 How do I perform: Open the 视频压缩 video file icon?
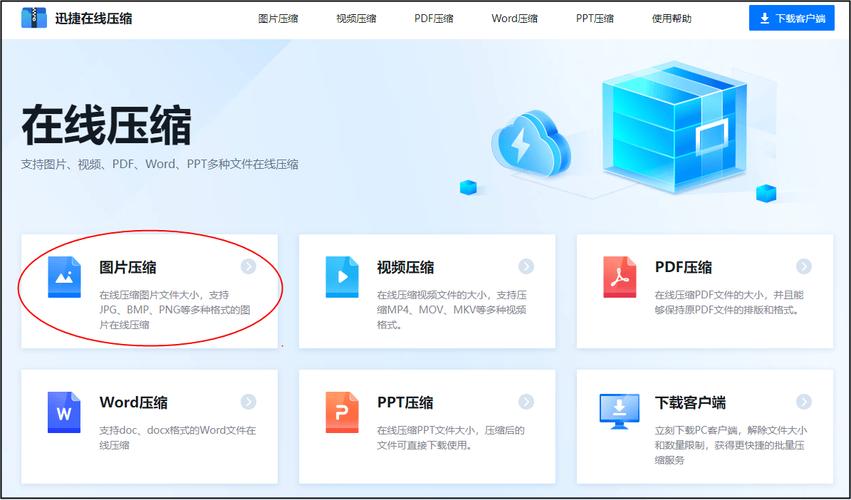(x=342, y=277)
